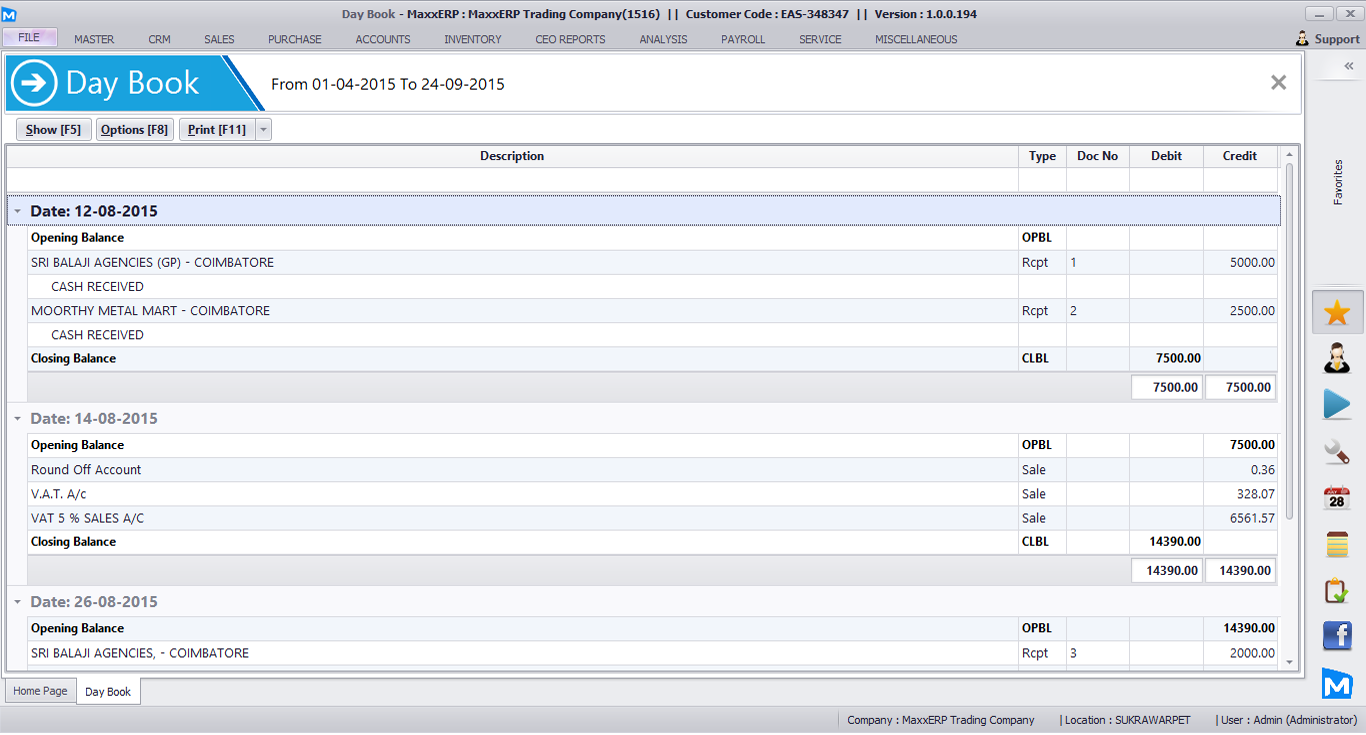Close the Day Book panel

[1278, 83]
